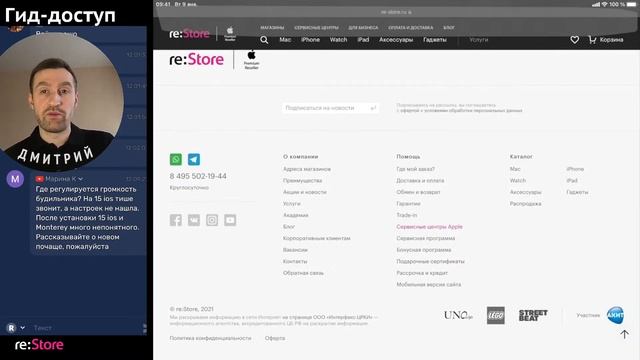640x360 pixels.
Task: Open Обмен и возврат footer link
Action: (x=418, y=192)
